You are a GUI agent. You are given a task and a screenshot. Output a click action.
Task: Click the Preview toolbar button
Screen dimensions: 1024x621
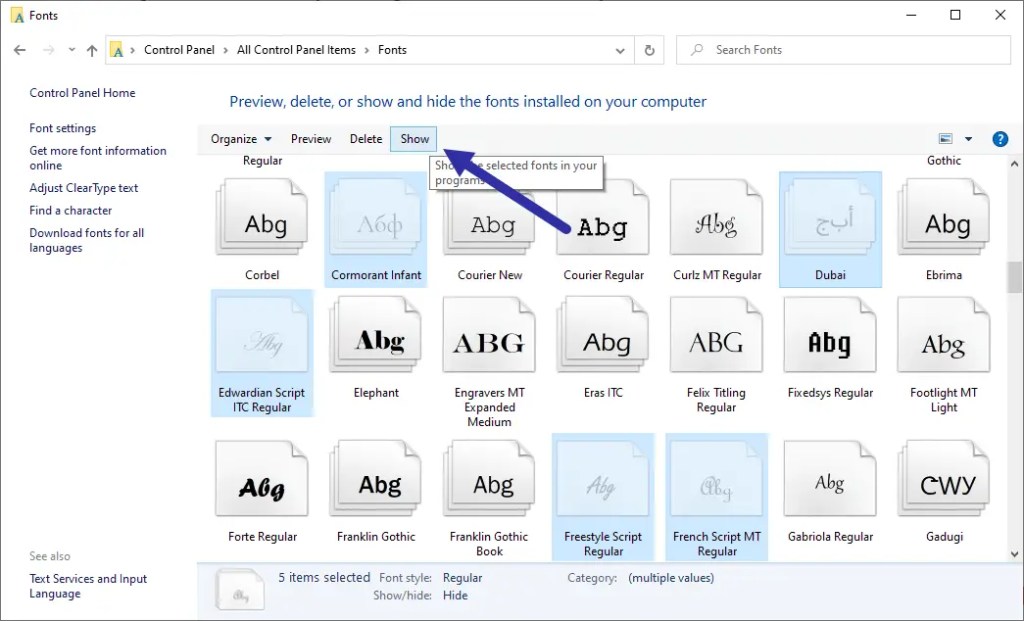[x=311, y=139]
